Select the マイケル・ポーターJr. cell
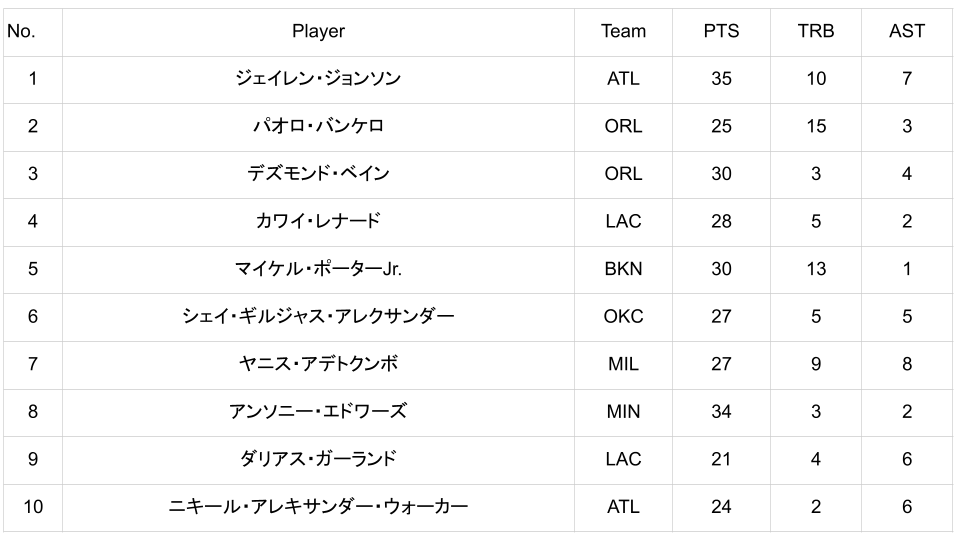The height and width of the screenshot is (540, 960). (x=318, y=269)
